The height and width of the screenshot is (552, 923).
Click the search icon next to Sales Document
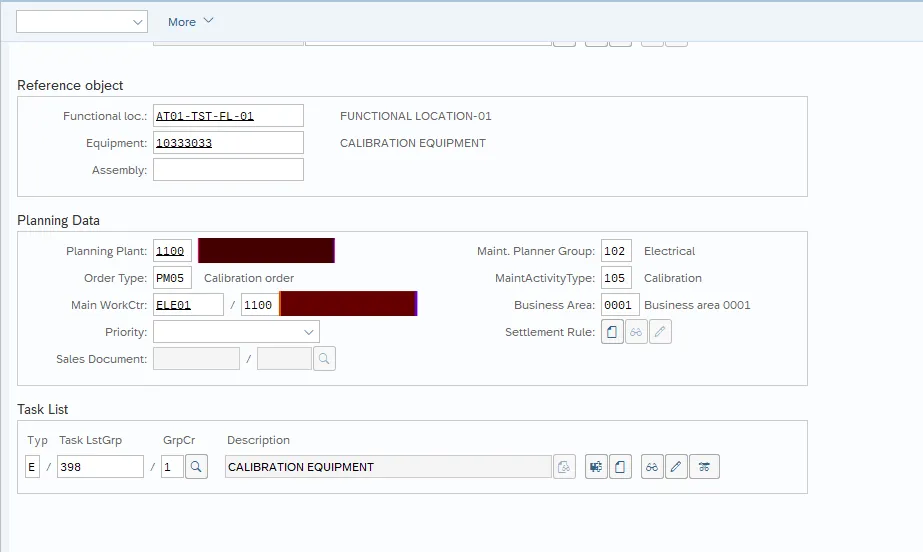point(324,359)
